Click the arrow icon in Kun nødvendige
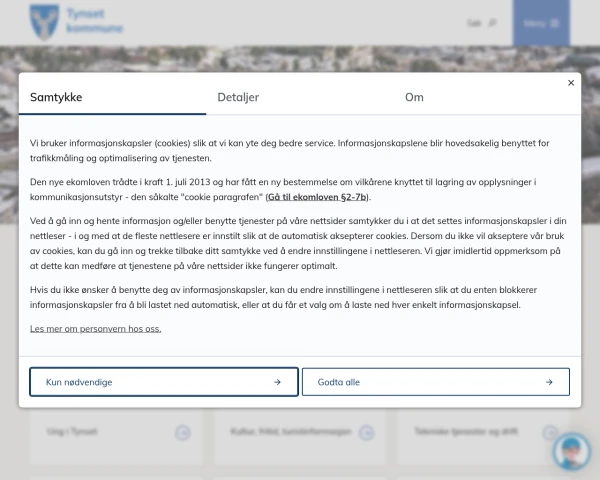Viewport: 600px width, 480px height. point(277,382)
